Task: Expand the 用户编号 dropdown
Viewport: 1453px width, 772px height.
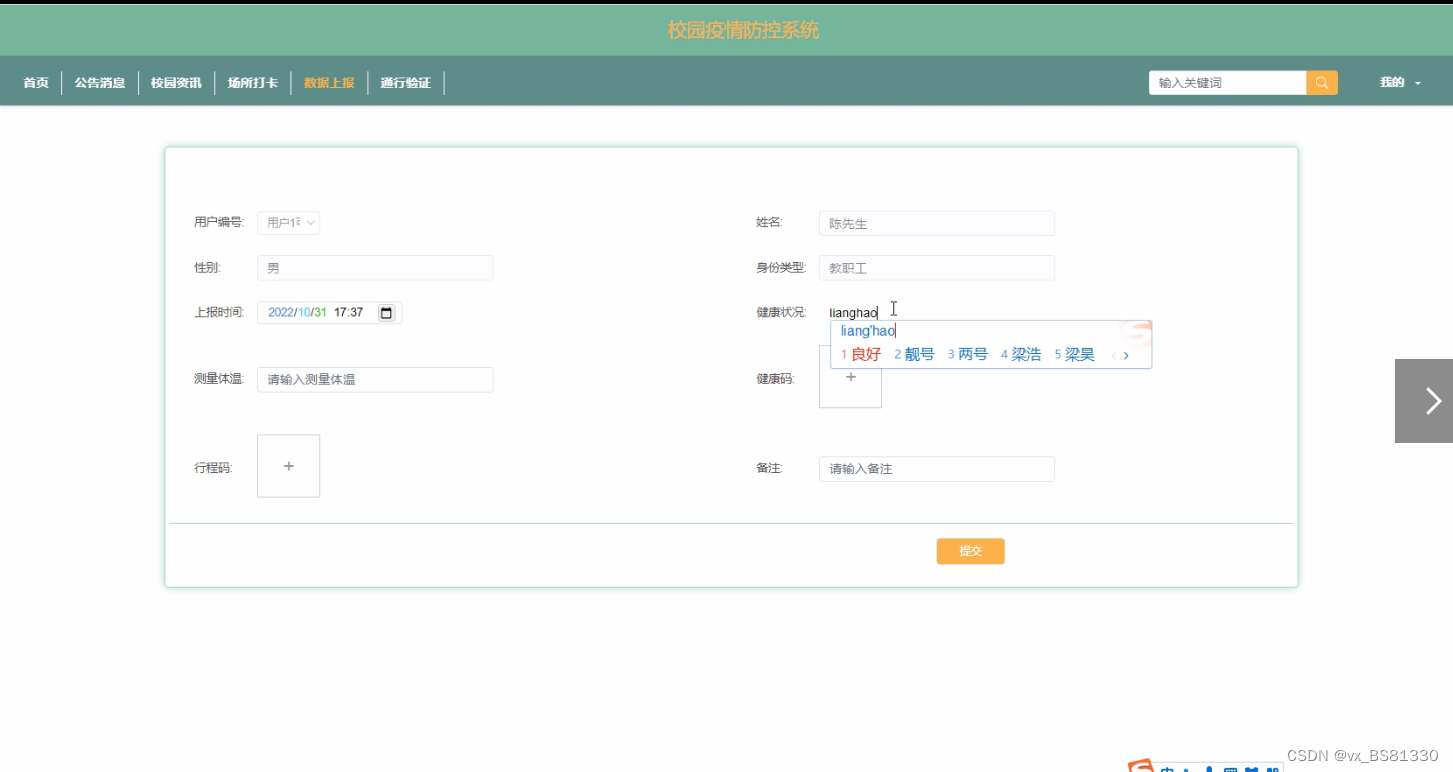Action: [x=288, y=223]
